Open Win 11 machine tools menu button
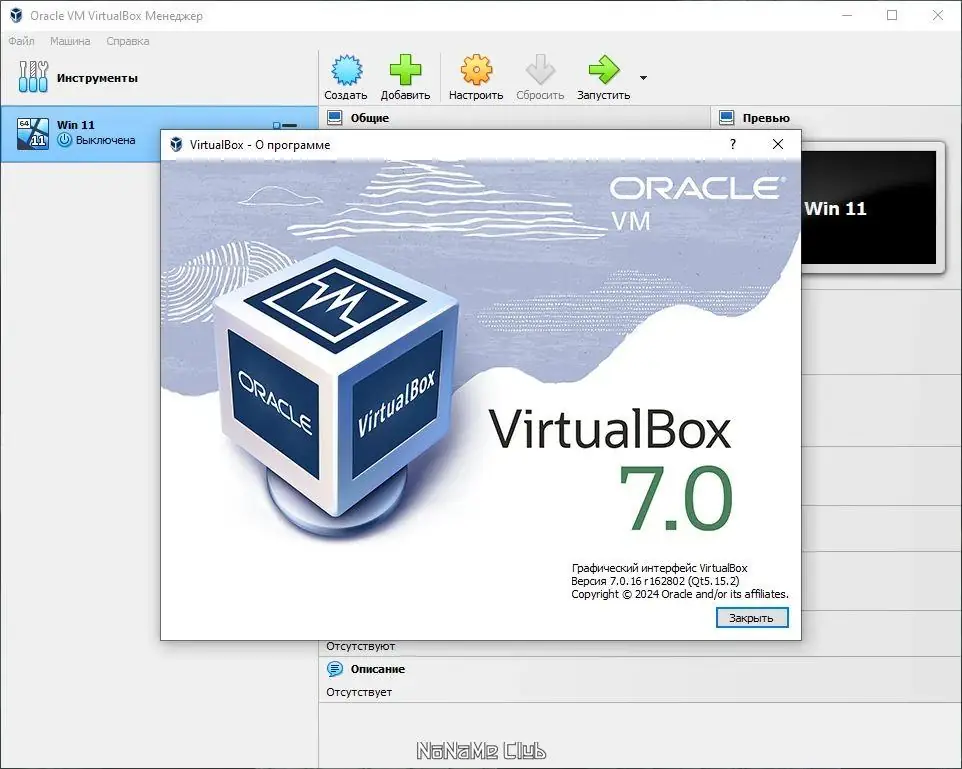Screen dimensions: 962x769 [285, 125]
